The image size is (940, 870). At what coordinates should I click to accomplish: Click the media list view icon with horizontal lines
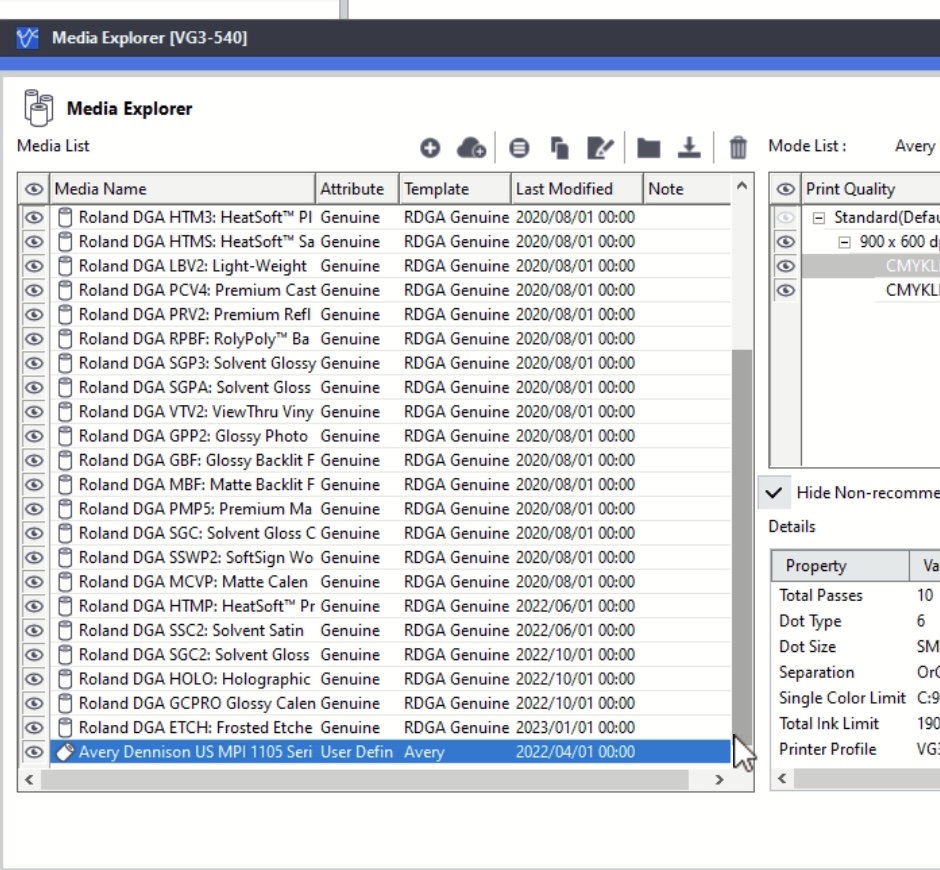pos(519,147)
